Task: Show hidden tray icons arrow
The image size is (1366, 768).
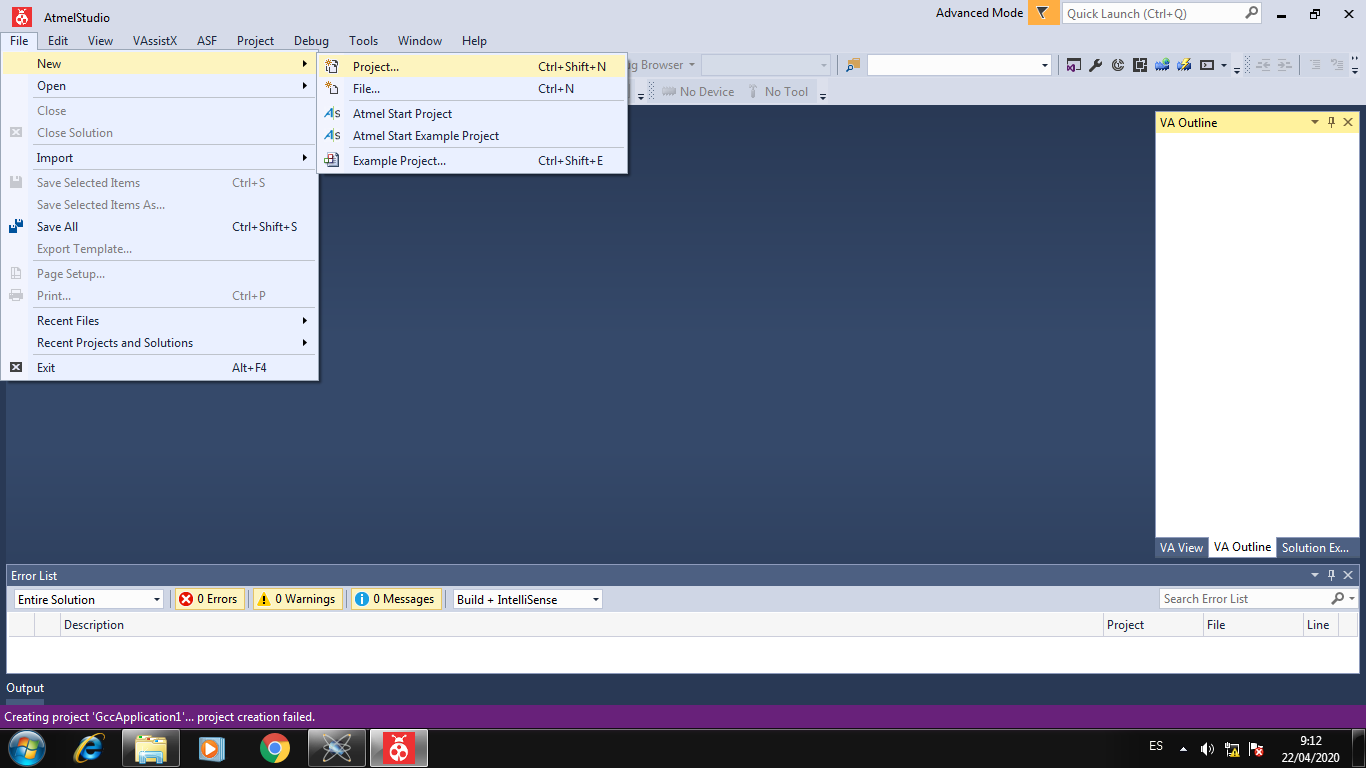Action: [x=1183, y=749]
